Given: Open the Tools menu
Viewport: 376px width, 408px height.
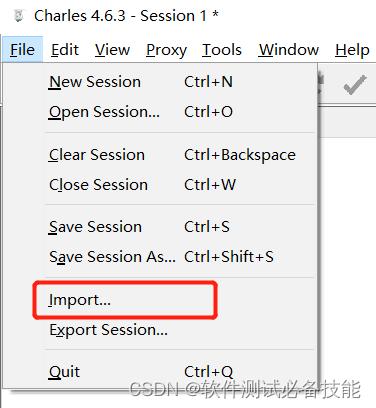Looking at the screenshot, I should [222, 50].
